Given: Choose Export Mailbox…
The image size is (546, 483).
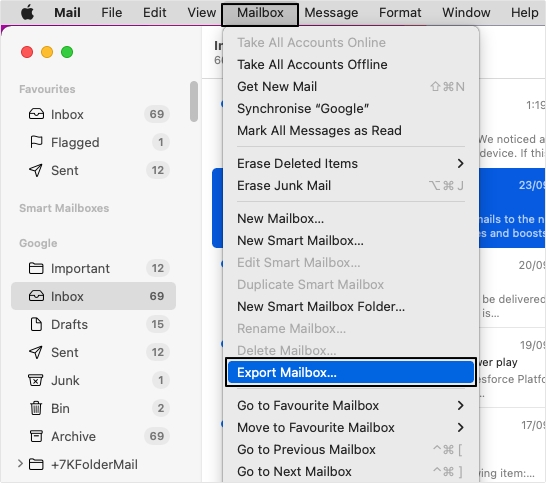Looking at the screenshot, I should [351, 372].
